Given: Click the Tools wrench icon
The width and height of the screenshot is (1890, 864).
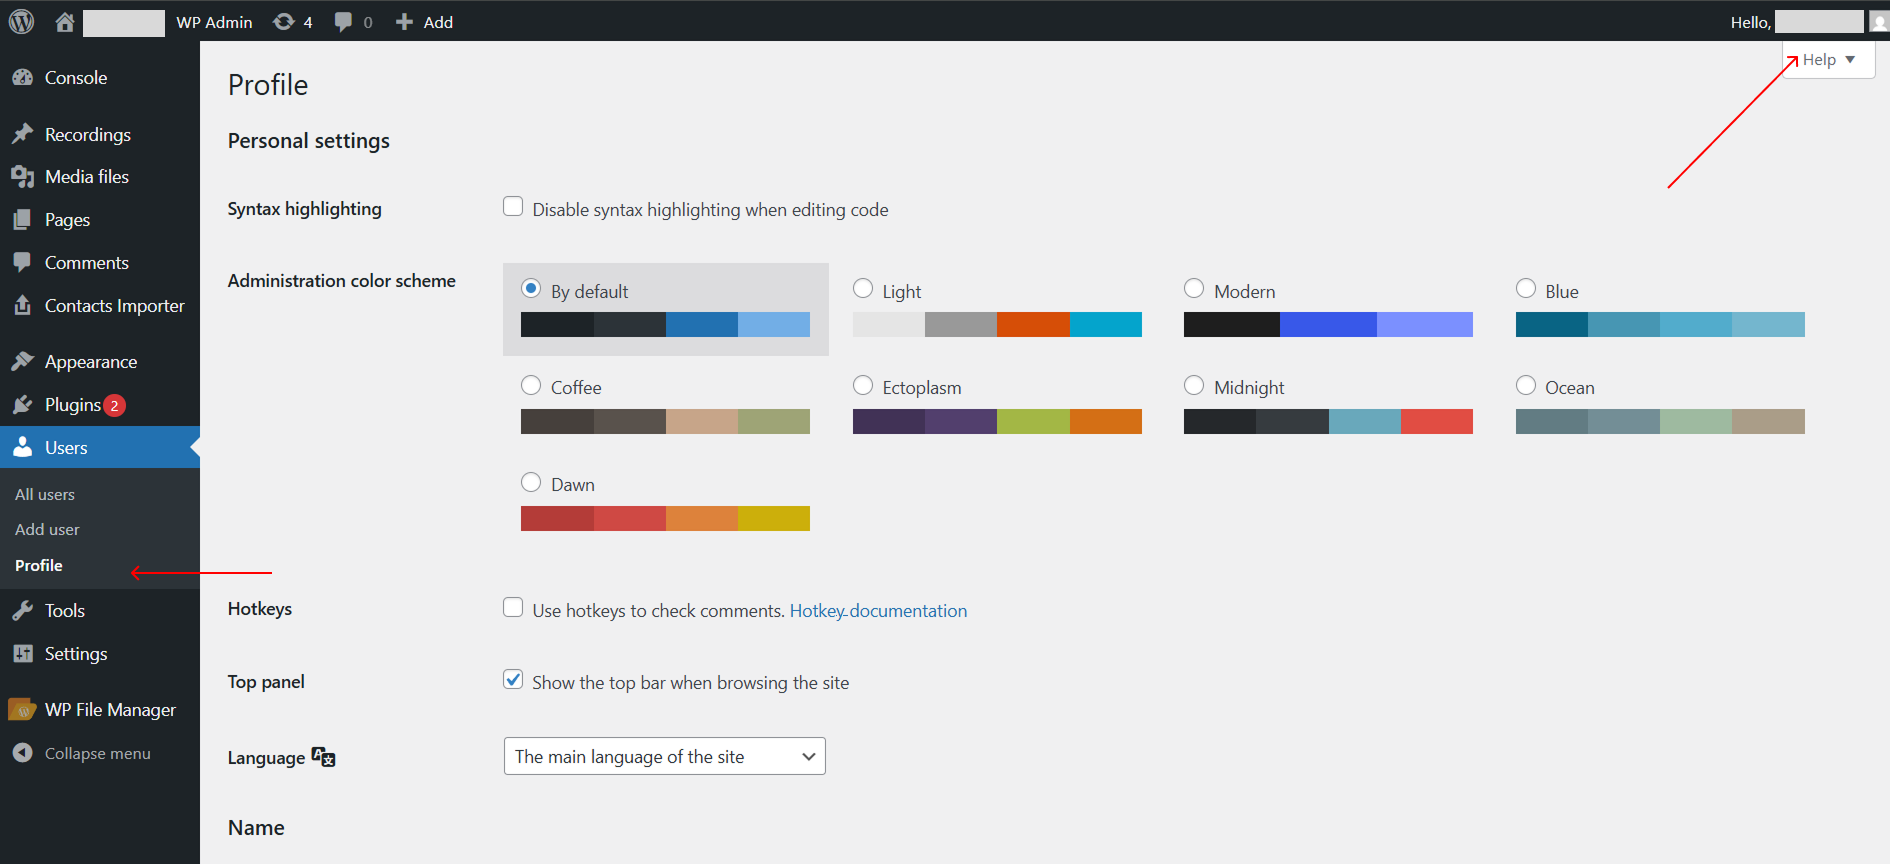Looking at the screenshot, I should (x=22, y=611).
